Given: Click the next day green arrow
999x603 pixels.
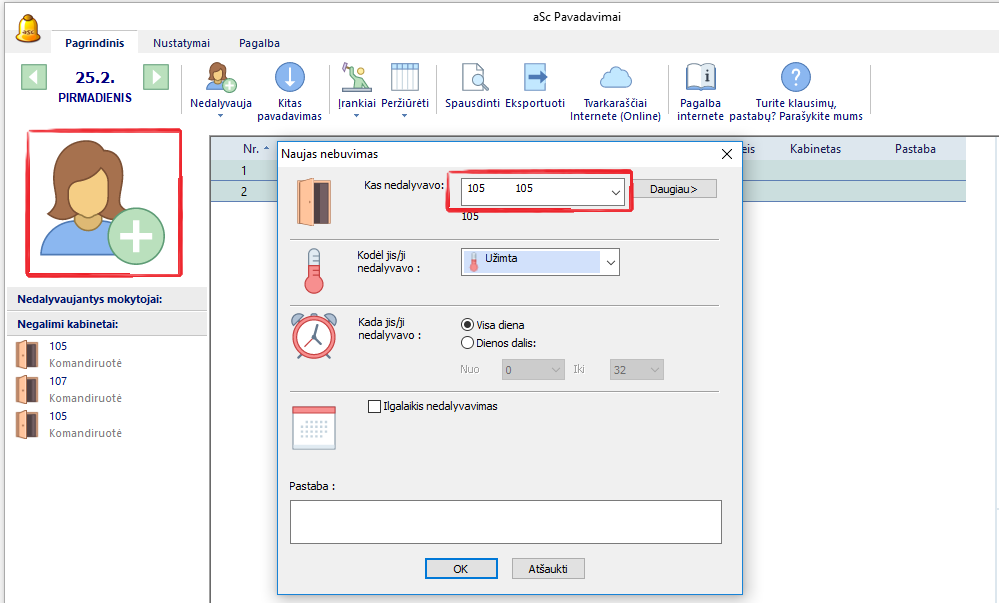Looking at the screenshot, I should point(155,78).
